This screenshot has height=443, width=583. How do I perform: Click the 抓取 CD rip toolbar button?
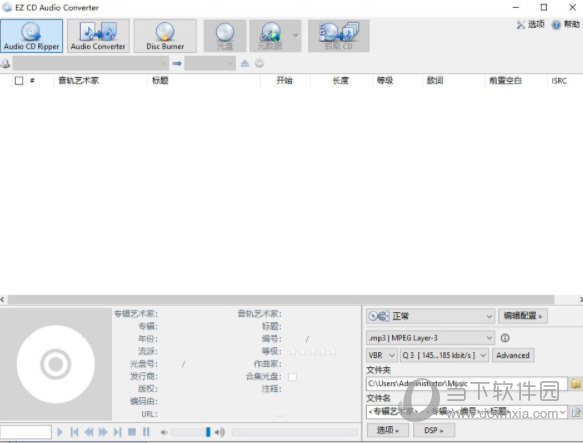click(338, 36)
